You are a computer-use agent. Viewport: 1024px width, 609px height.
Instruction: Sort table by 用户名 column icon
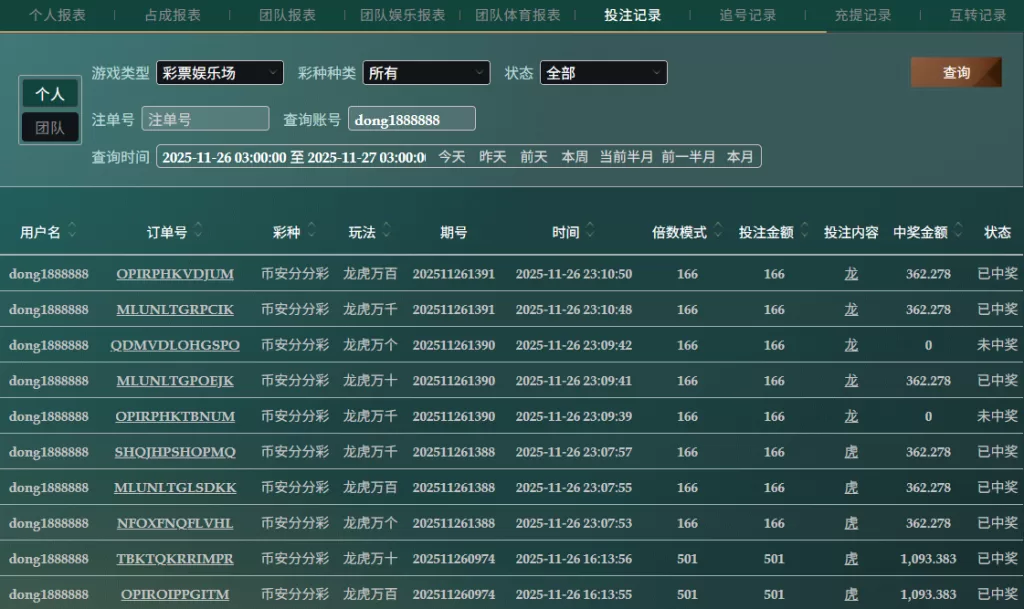(72, 231)
